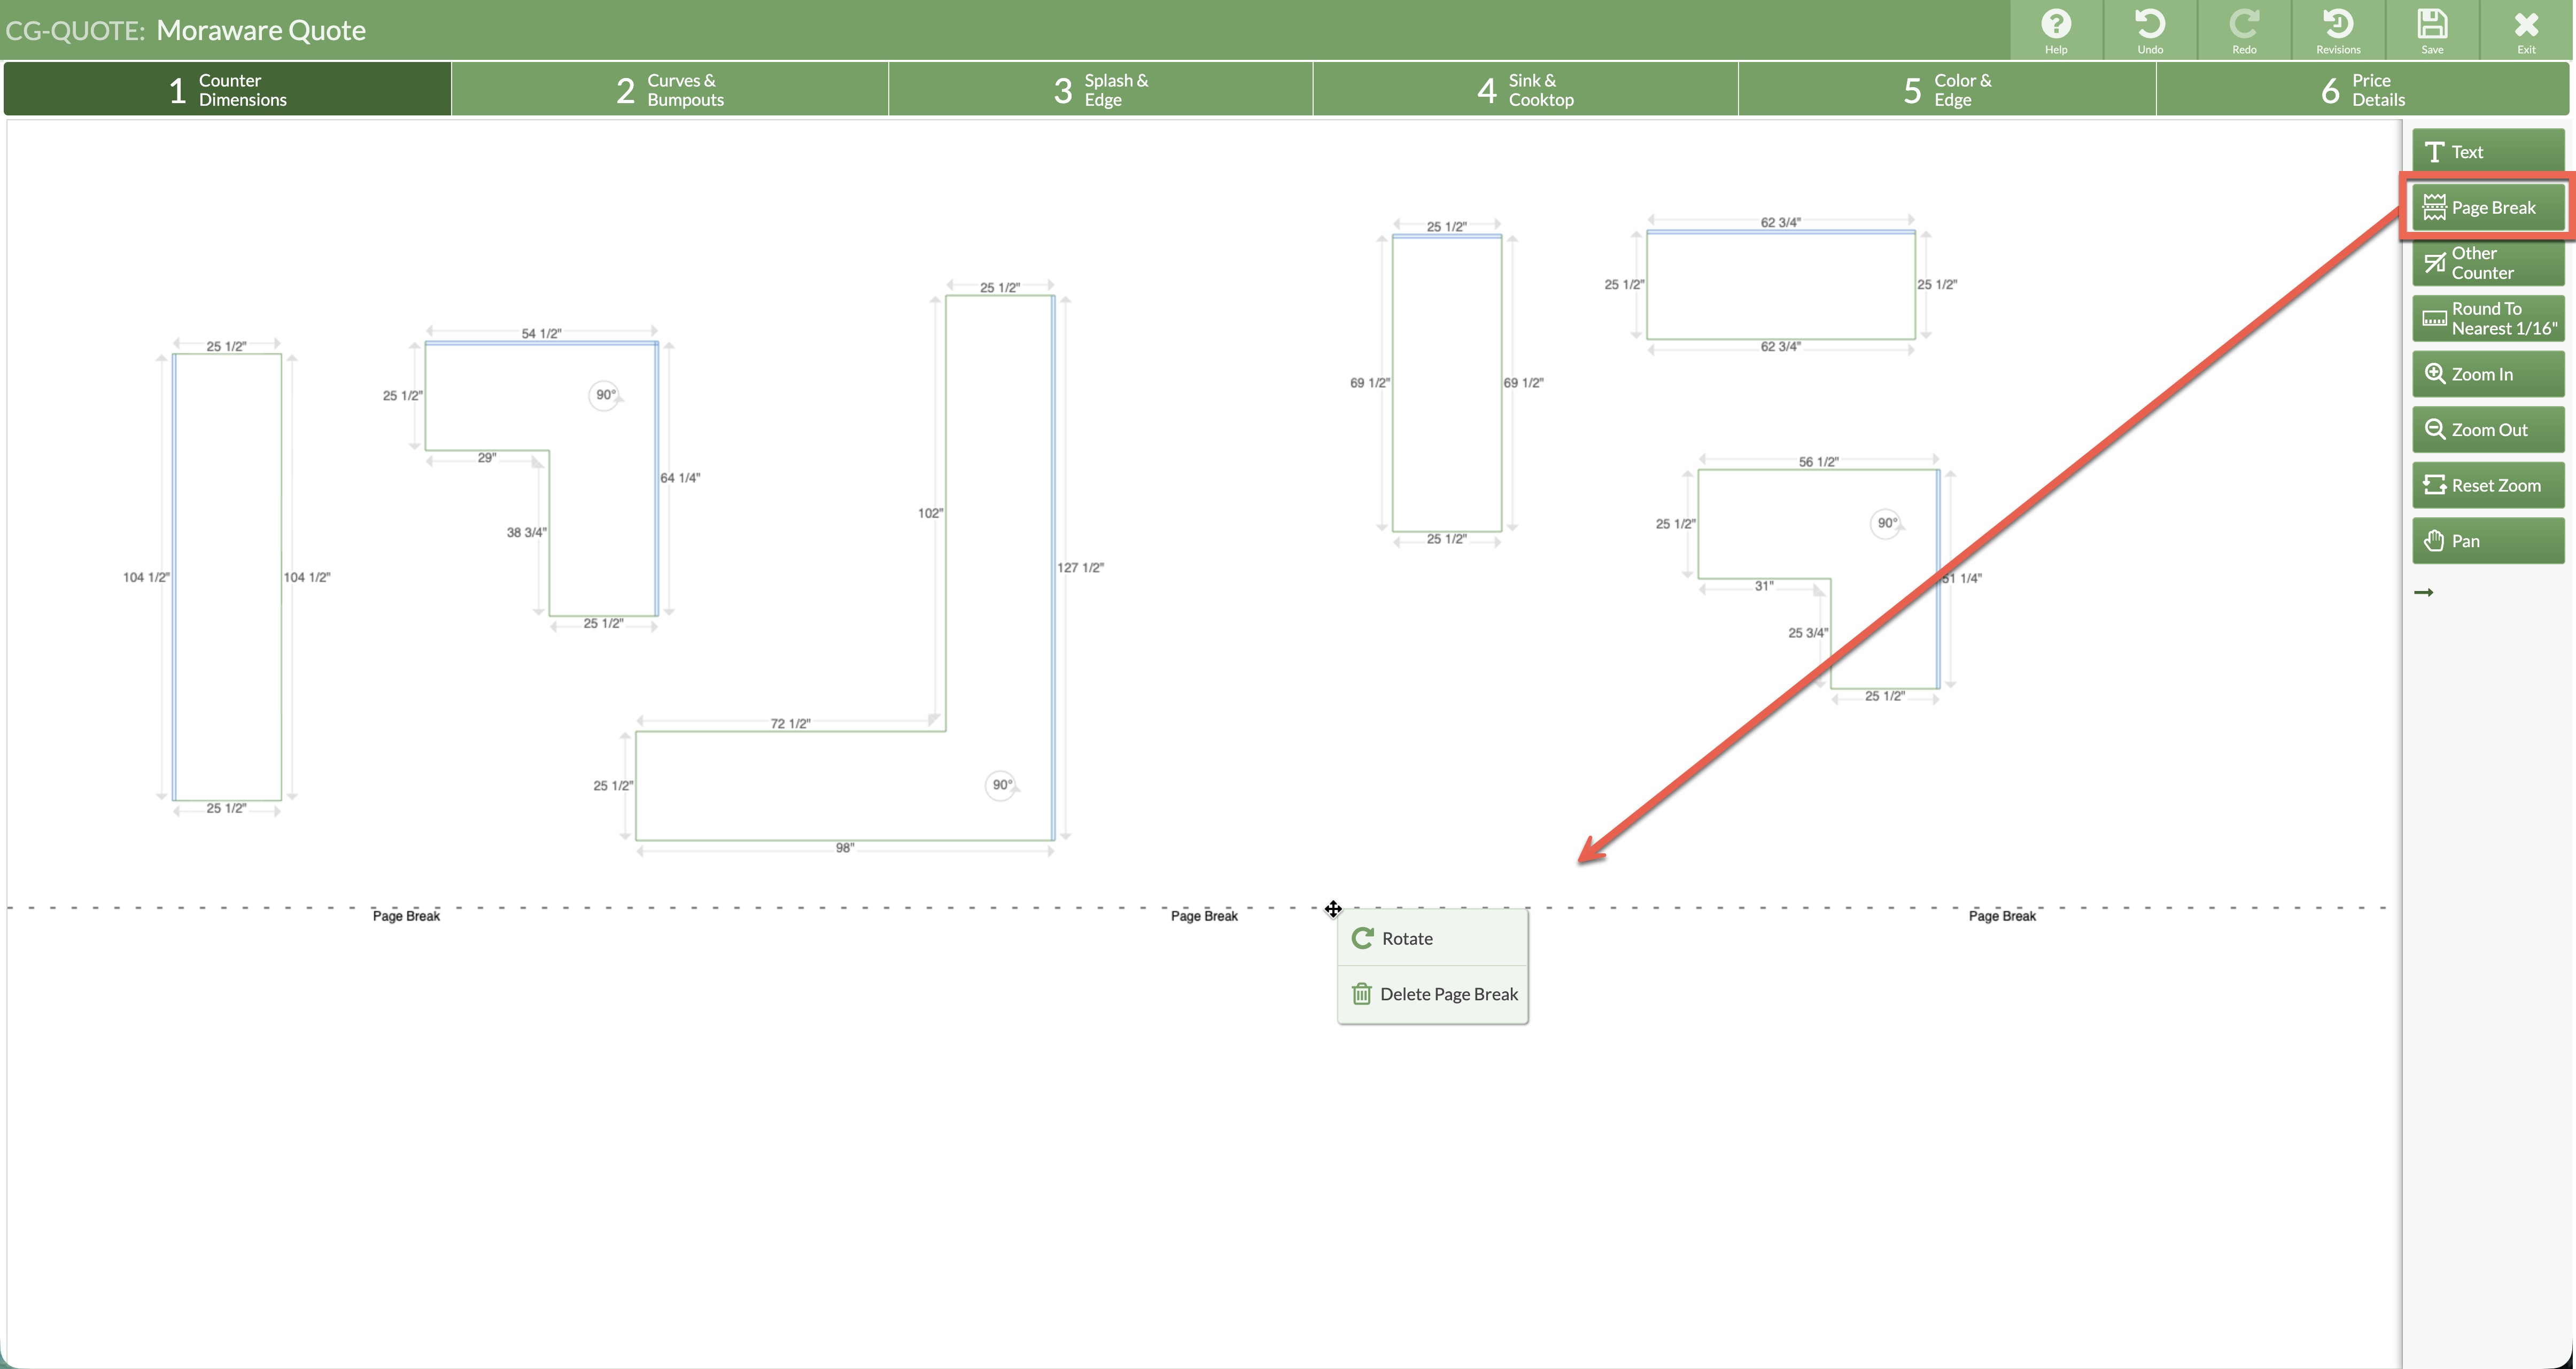Open the Help icon
The width and height of the screenshot is (2576, 1369).
(x=2055, y=30)
